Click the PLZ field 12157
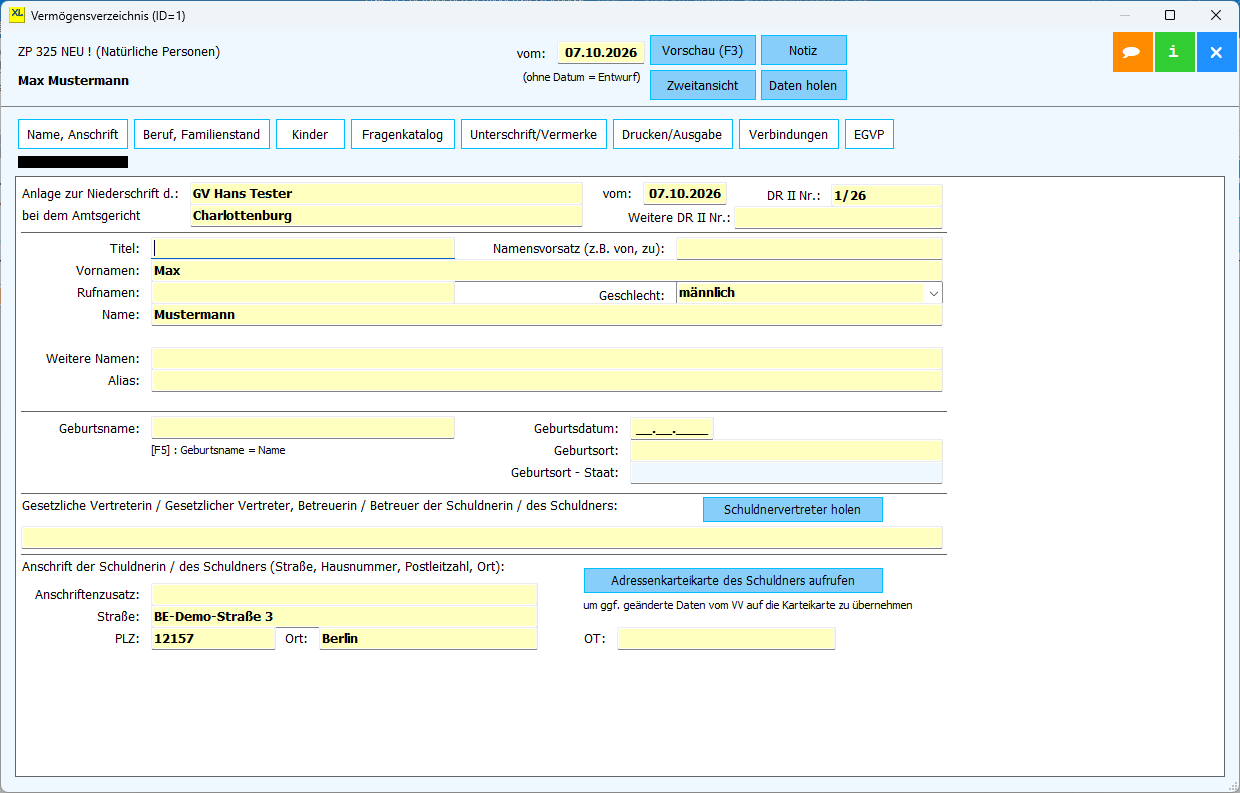The height and width of the screenshot is (793, 1240). (213, 638)
